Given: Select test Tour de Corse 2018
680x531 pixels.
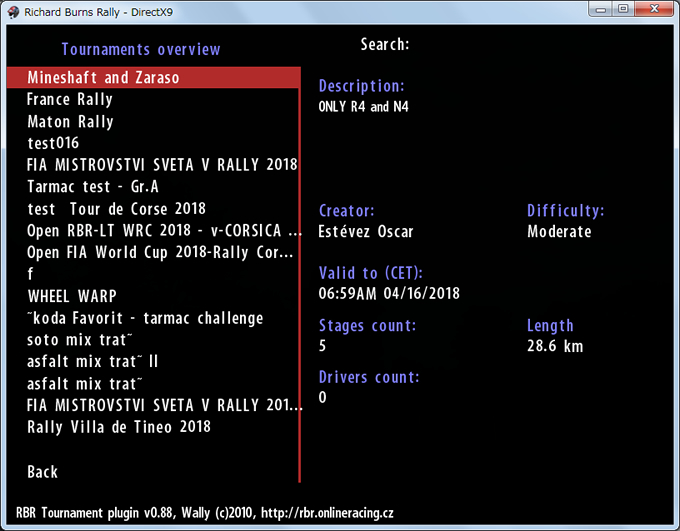Looking at the screenshot, I should 116,209.
